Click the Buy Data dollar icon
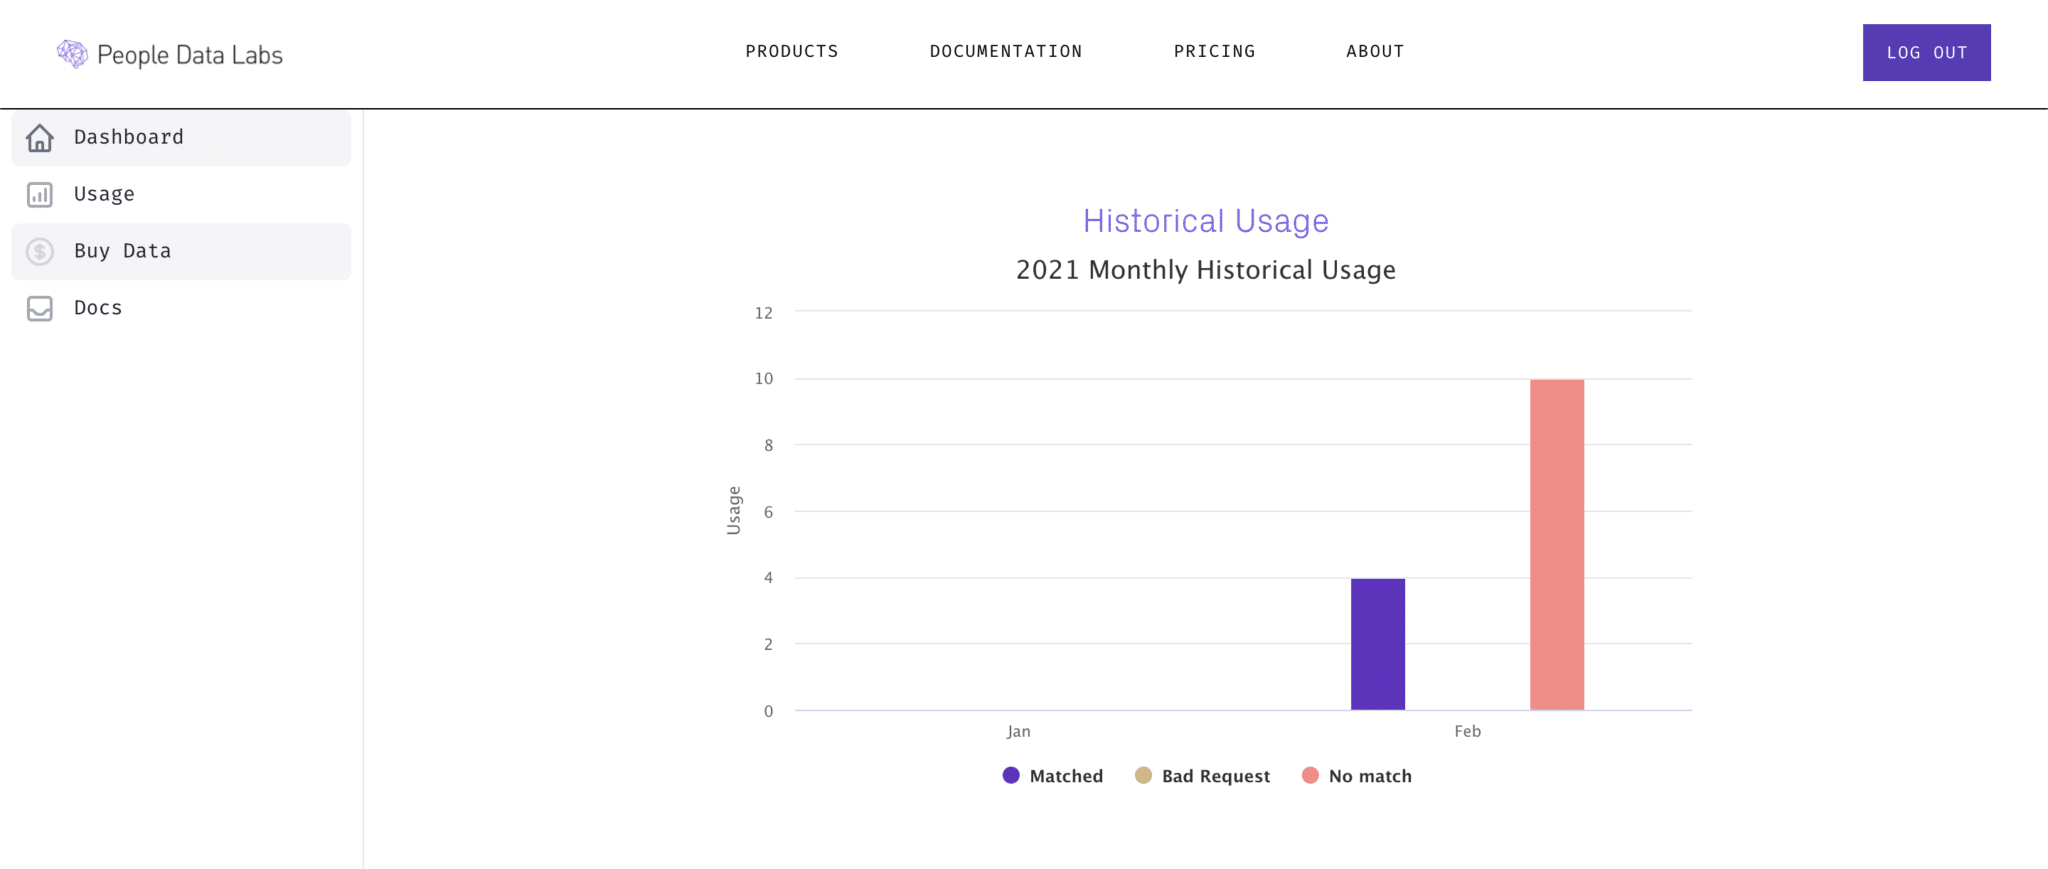 (x=40, y=251)
